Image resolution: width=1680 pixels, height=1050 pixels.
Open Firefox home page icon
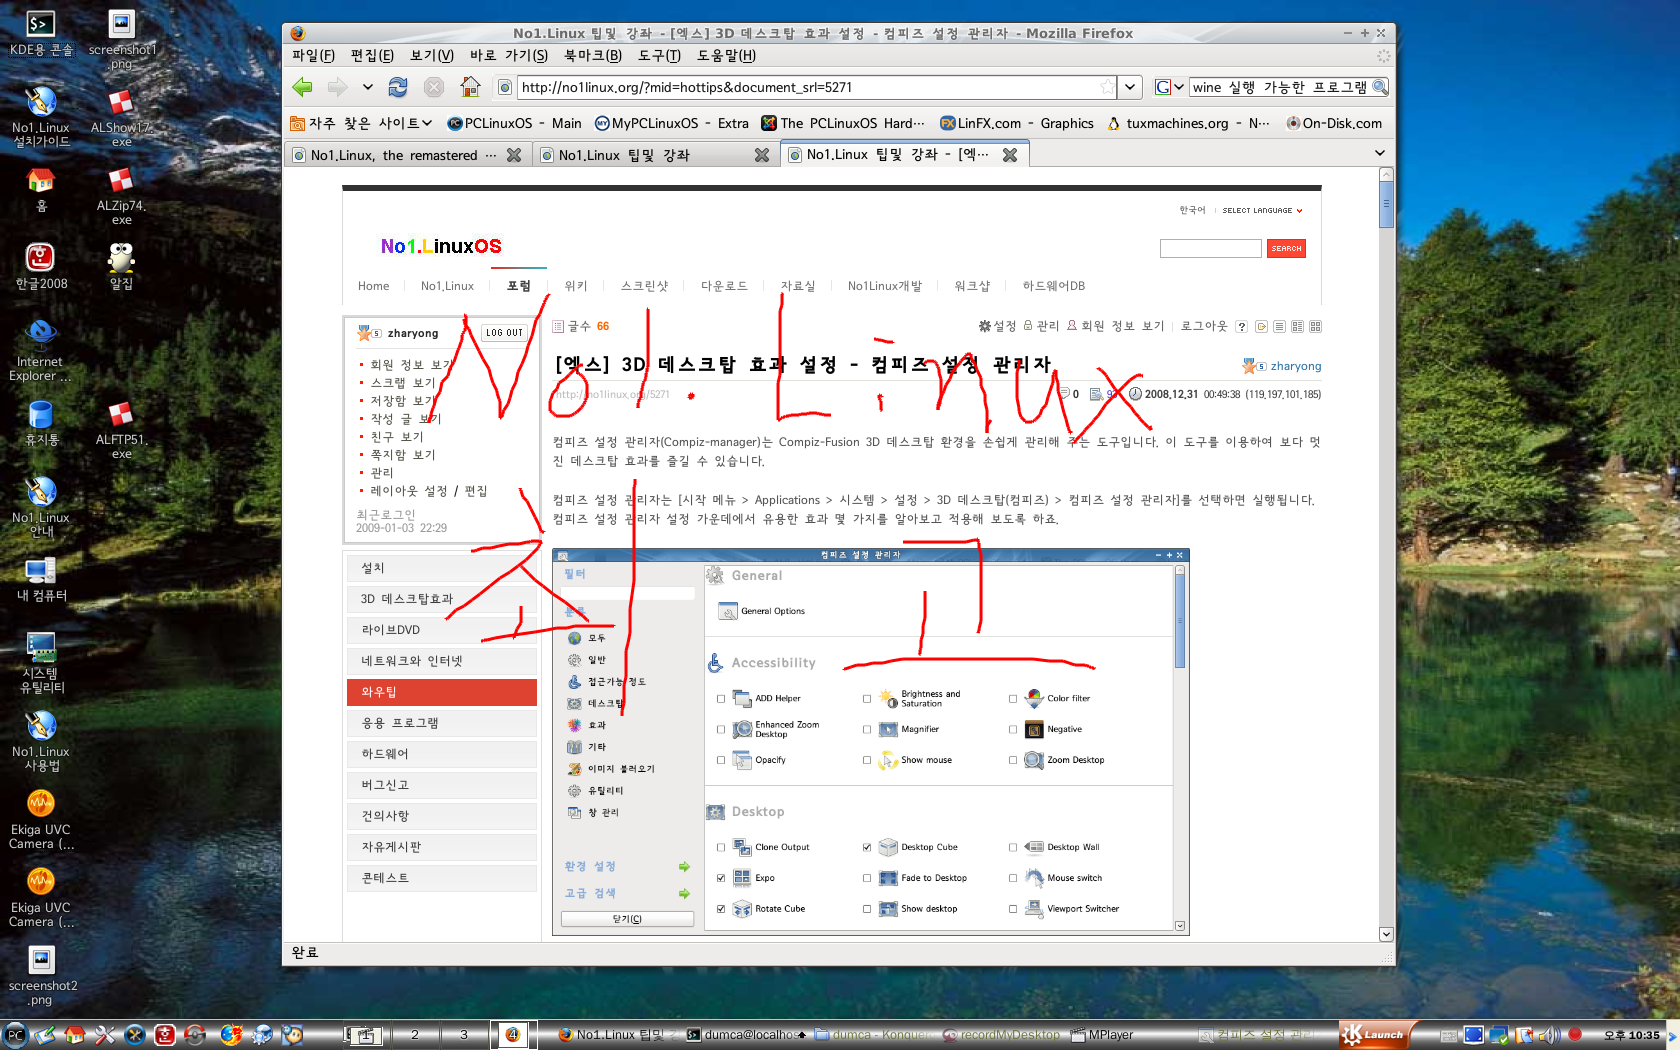[470, 87]
